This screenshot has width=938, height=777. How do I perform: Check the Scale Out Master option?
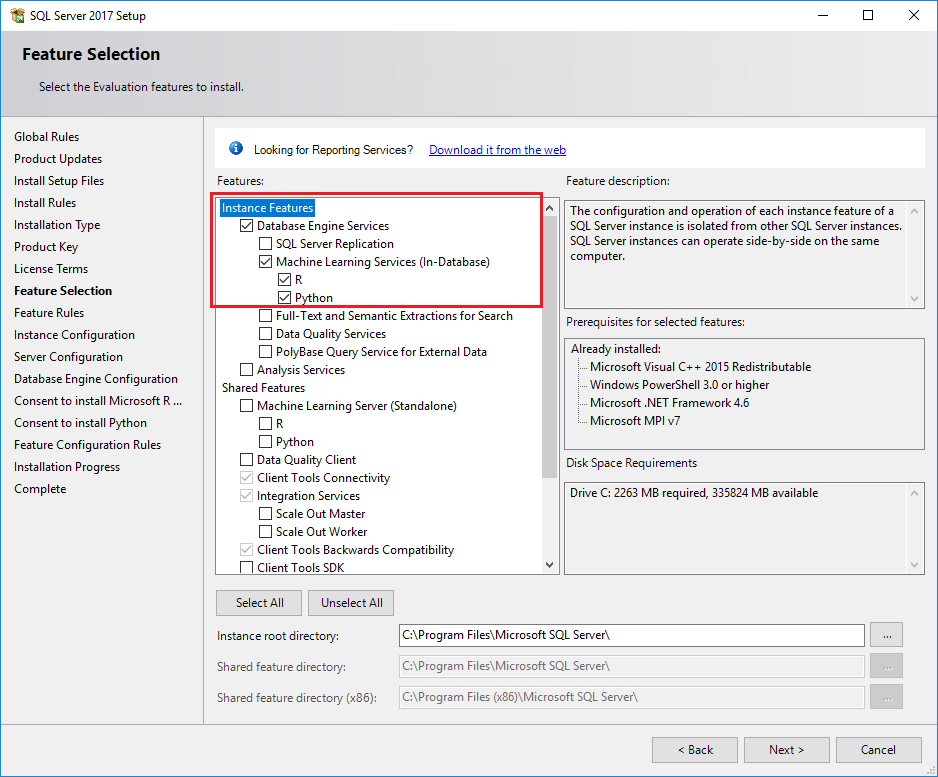pyautogui.click(x=266, y=513)
